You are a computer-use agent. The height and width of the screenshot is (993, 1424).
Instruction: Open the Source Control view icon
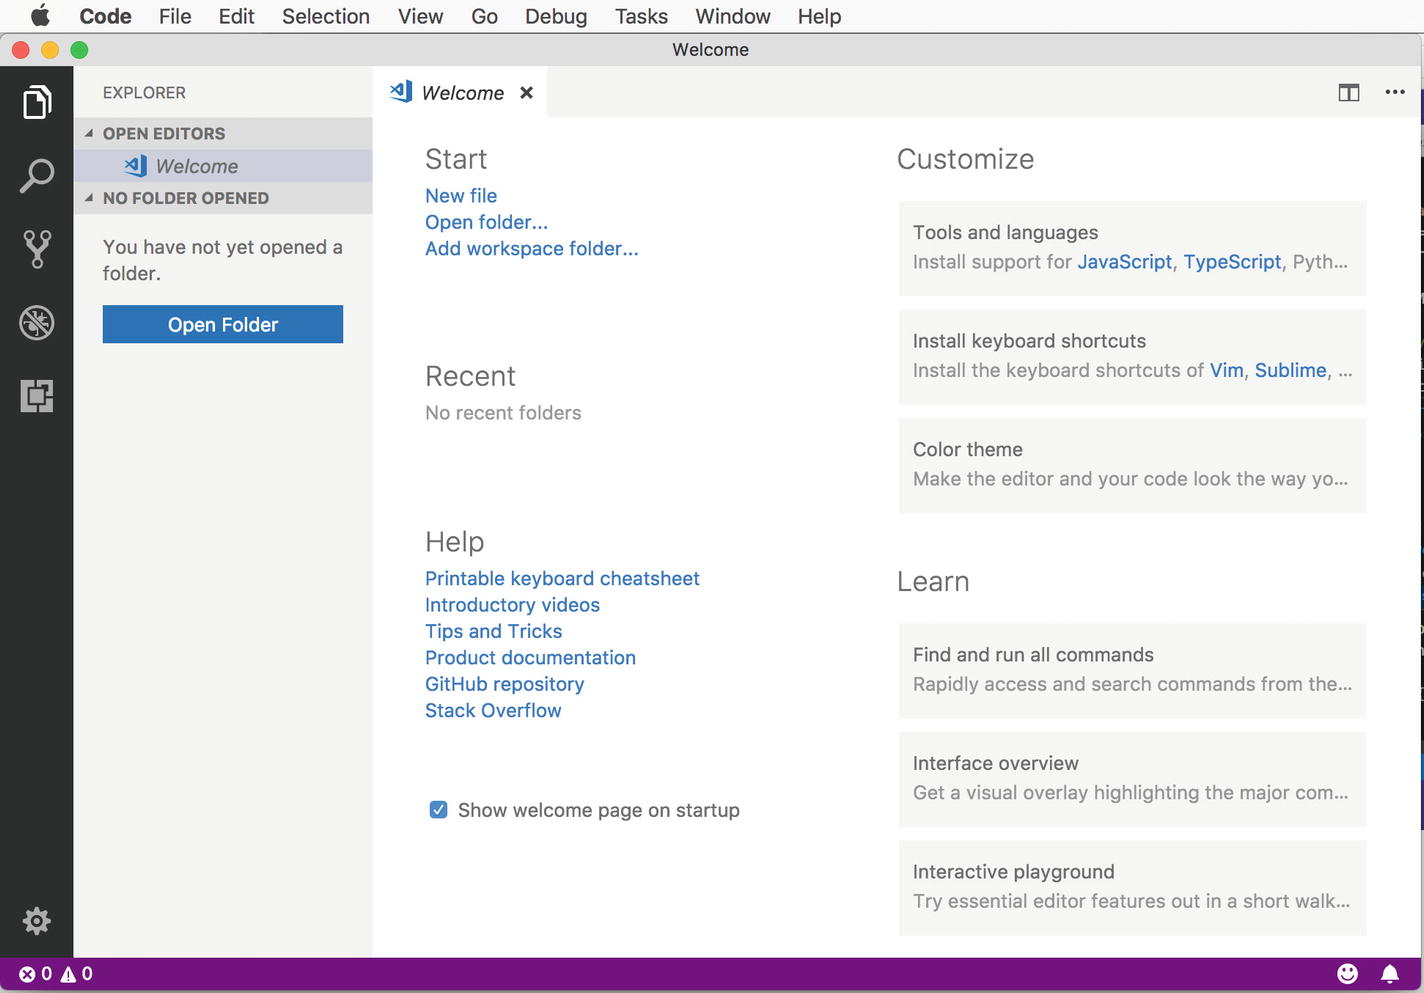point(37,249)
